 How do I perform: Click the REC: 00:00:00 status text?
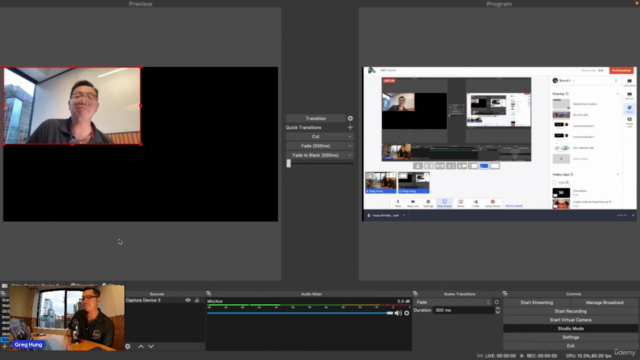541,356
